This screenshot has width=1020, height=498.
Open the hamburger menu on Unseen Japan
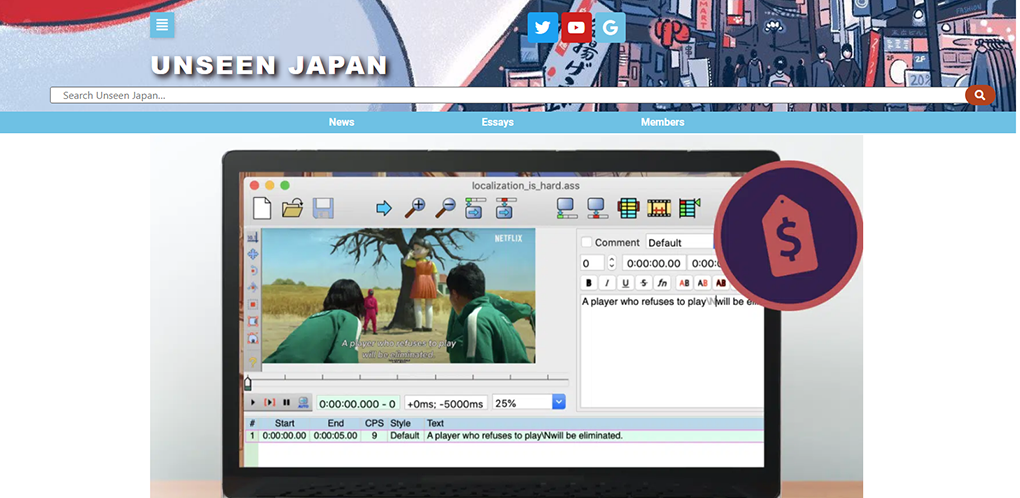pos(162,25)
